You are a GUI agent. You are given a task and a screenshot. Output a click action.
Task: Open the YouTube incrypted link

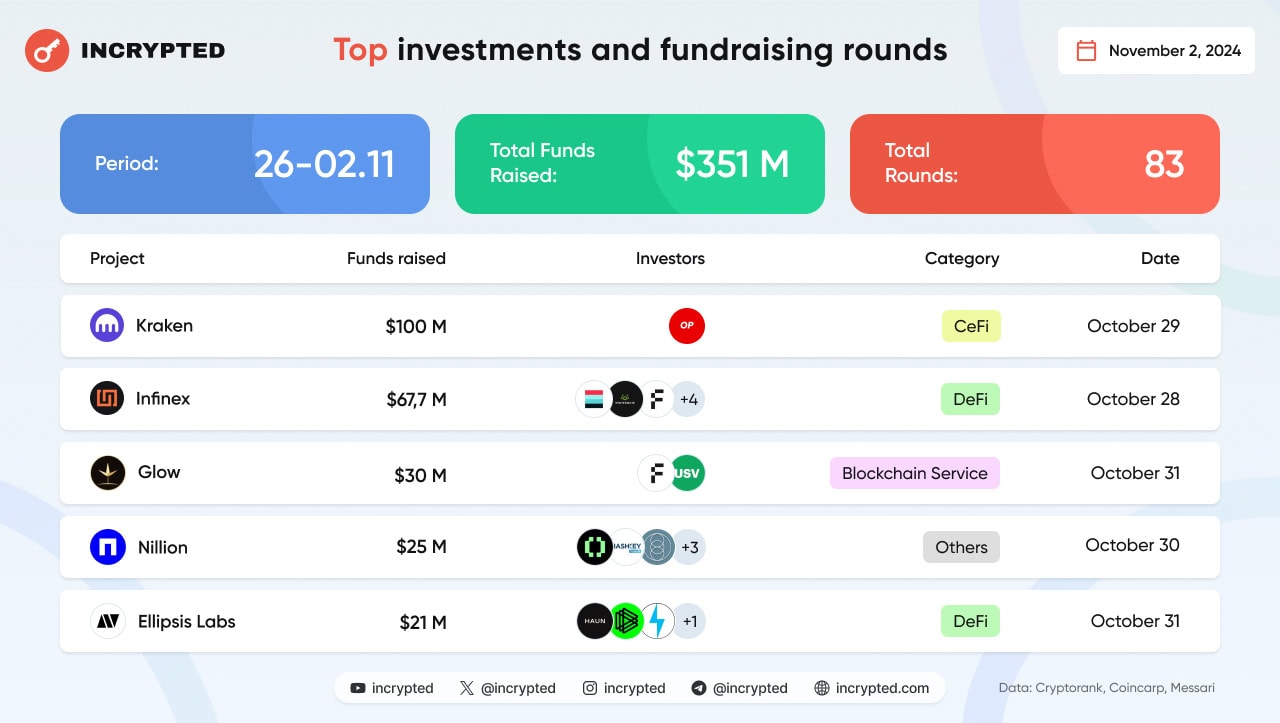click(392, 688)
